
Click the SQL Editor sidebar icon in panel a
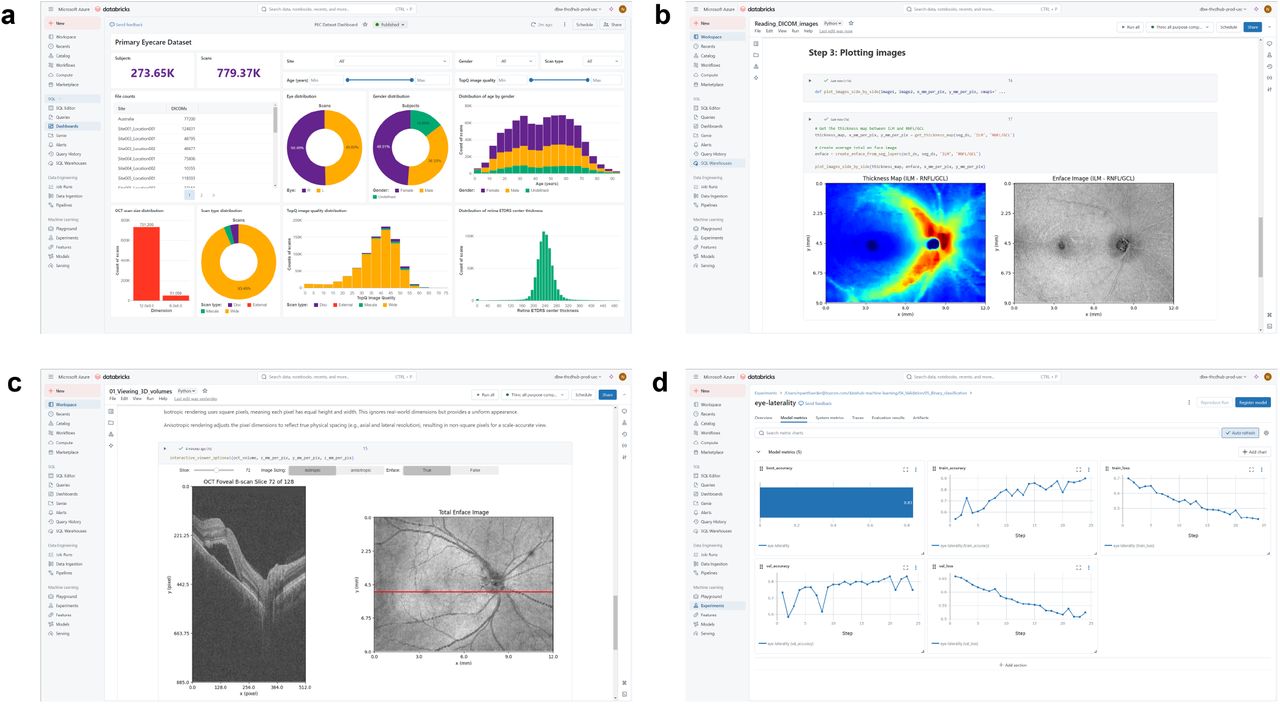click(x=51, y=107)
